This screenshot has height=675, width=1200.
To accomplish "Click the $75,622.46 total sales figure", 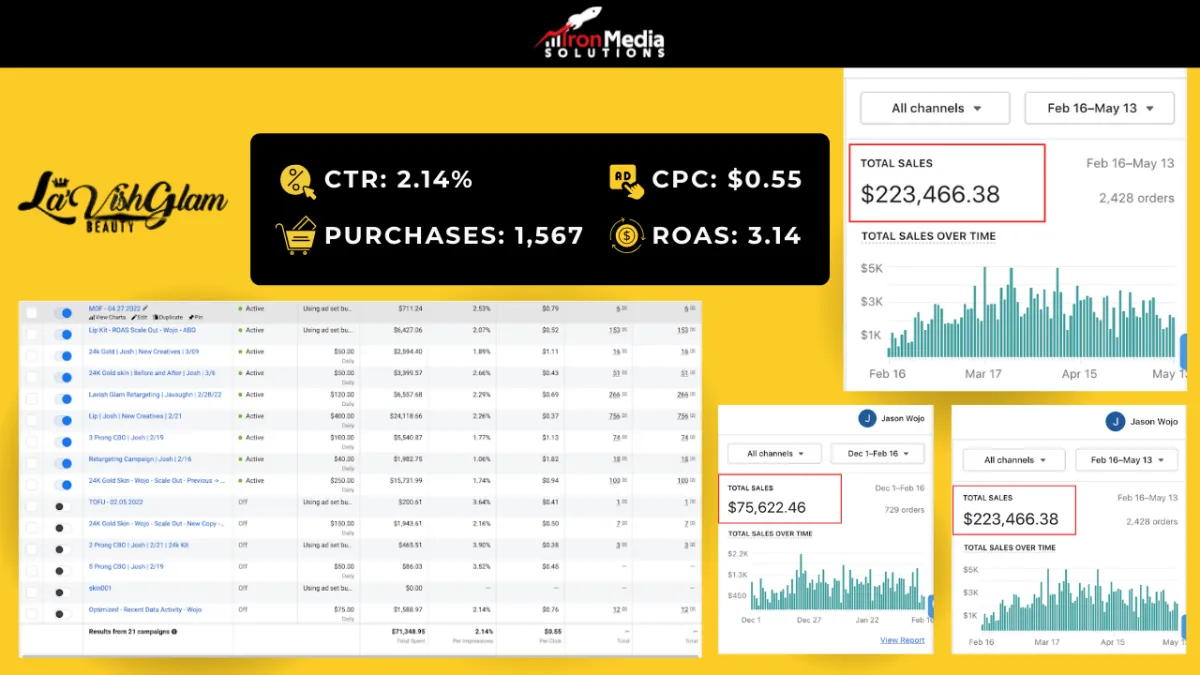I will [768, 508].
